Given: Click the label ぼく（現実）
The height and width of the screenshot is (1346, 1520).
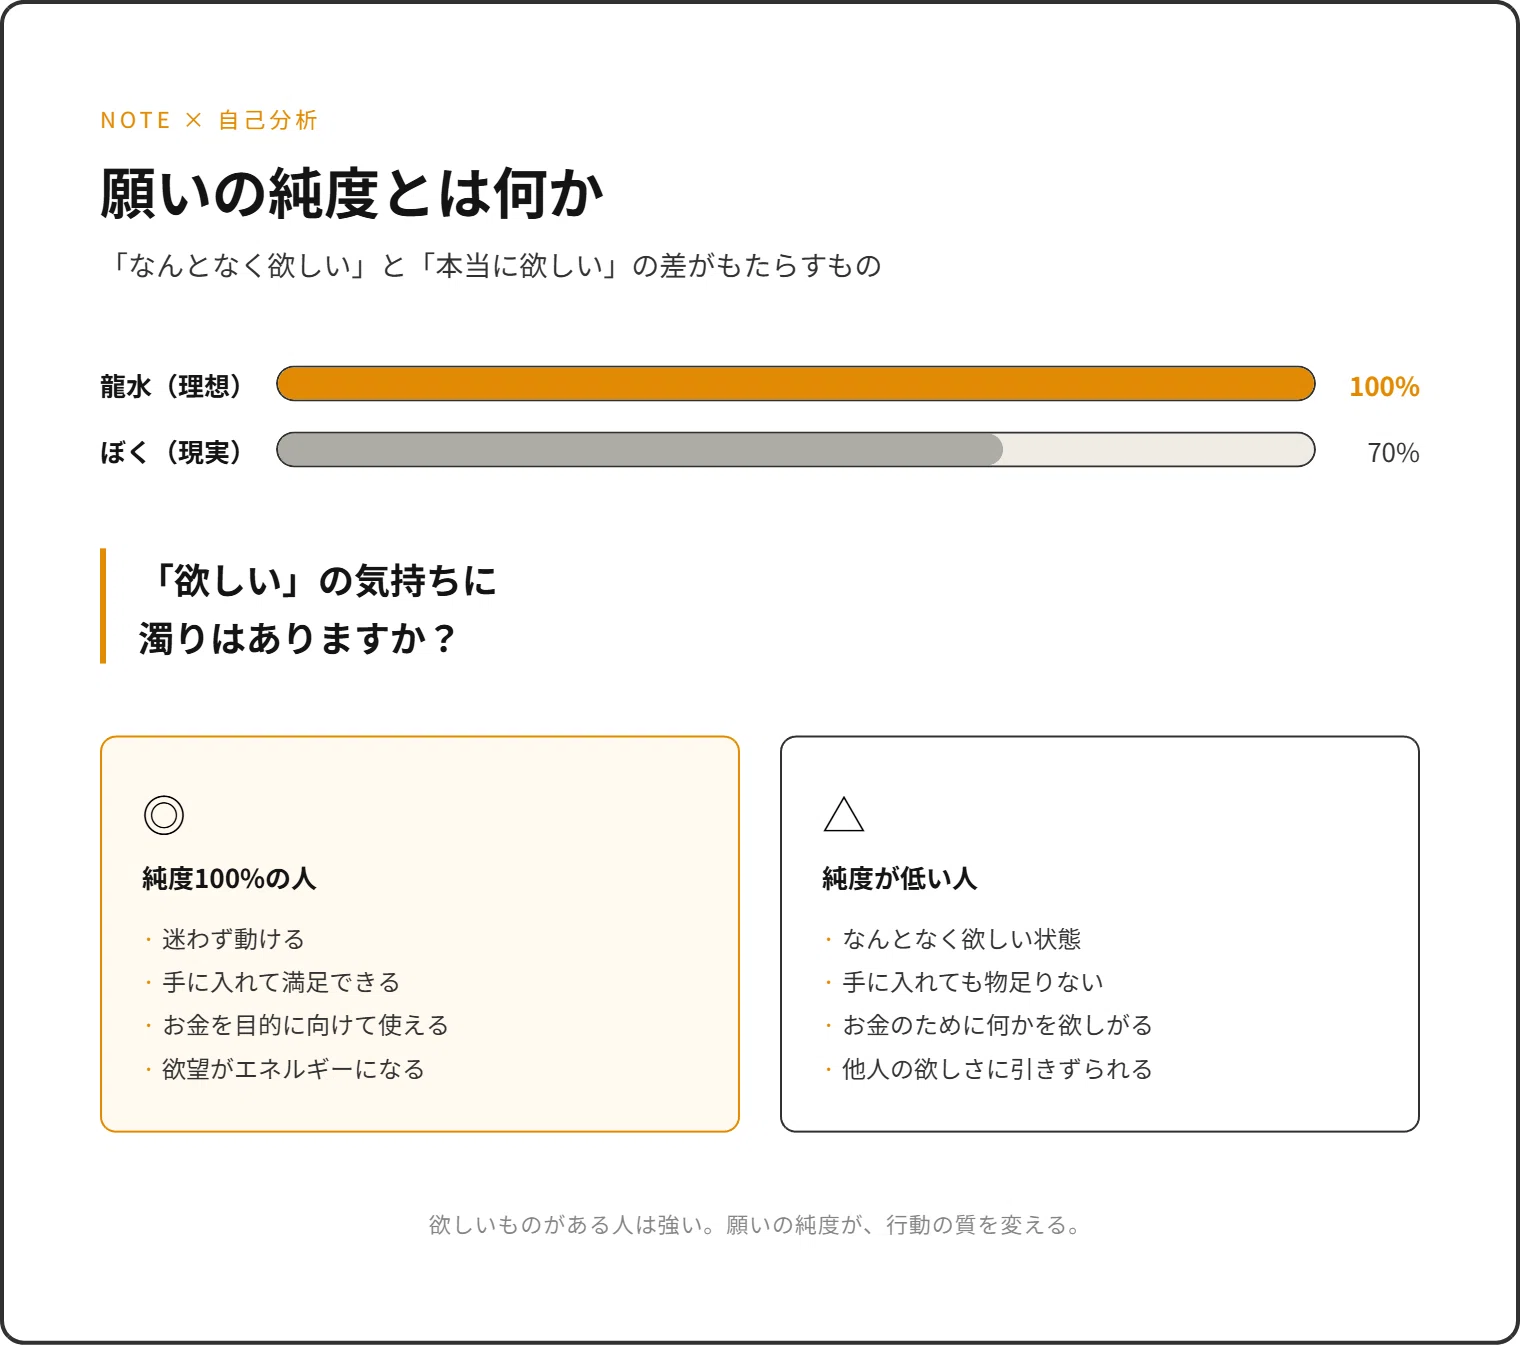Looking at the screenshot, I should pyautogui.click(x=171, y=452).
